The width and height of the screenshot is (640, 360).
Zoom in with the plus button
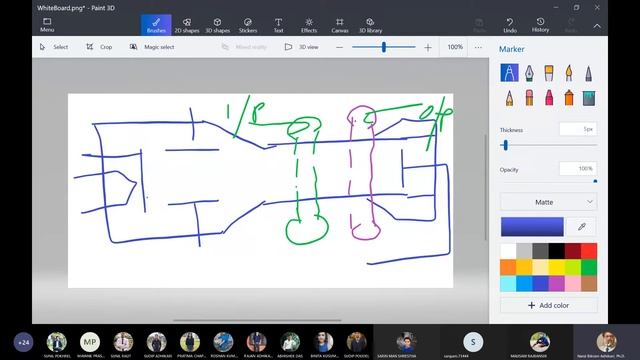point(427,48)
